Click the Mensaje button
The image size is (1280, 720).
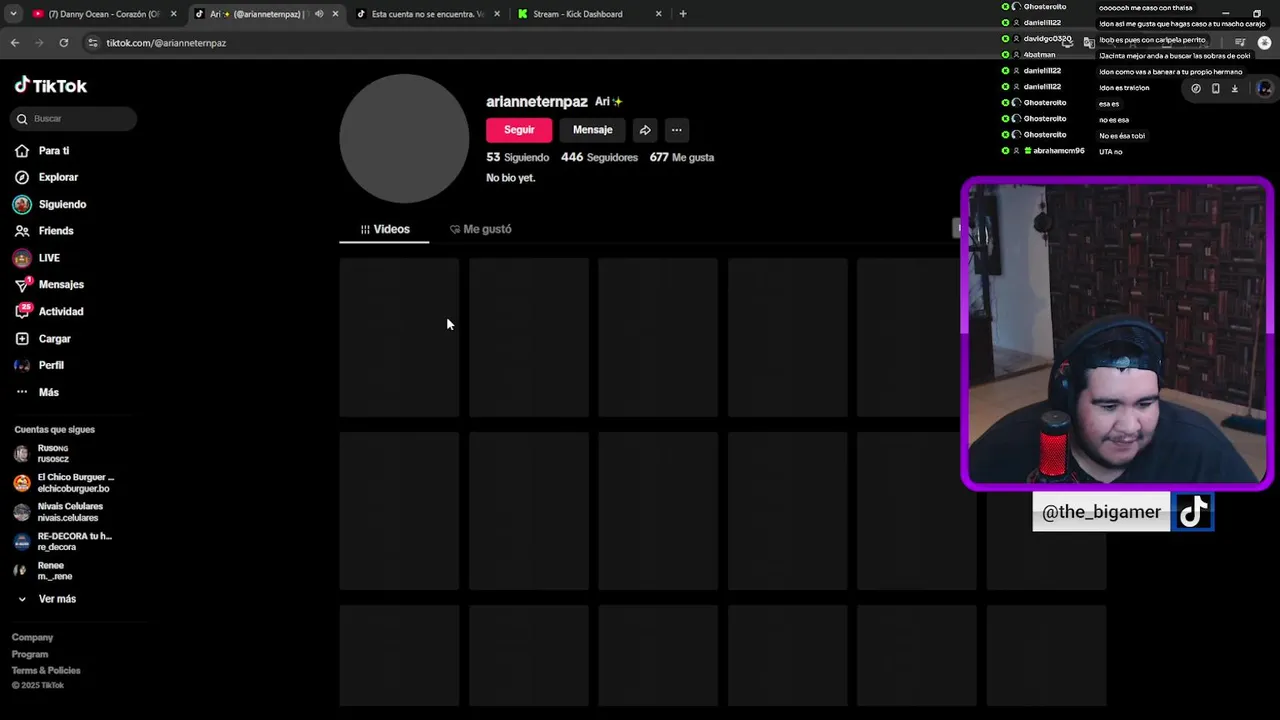pyautogui.click(x=592, y=130)
